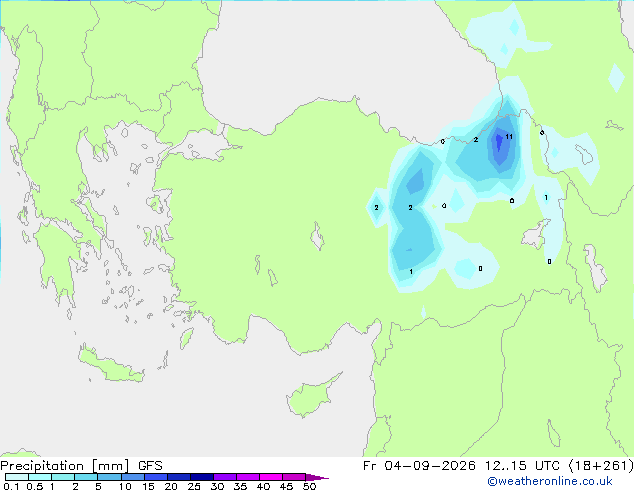Click the legend label '45'
634x490 pixels.
[286, 486]
